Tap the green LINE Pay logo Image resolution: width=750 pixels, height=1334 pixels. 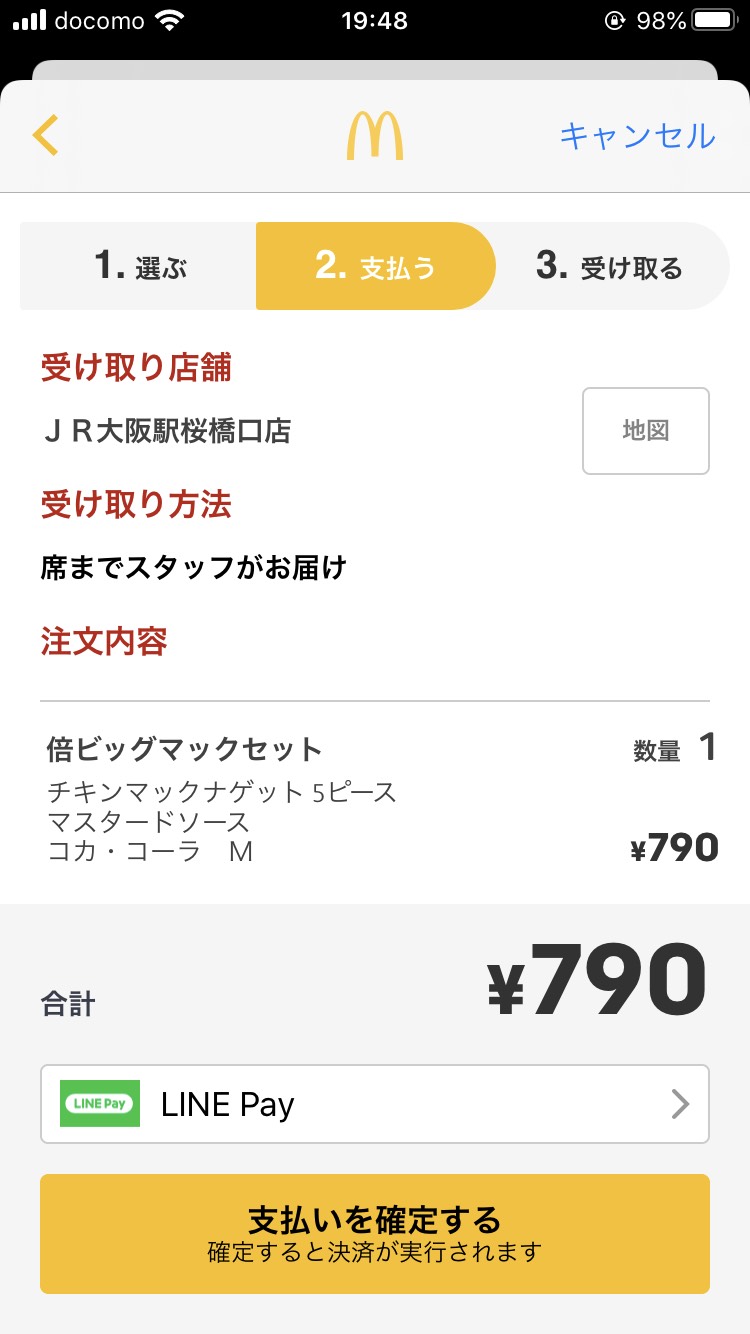[100, 1104]
